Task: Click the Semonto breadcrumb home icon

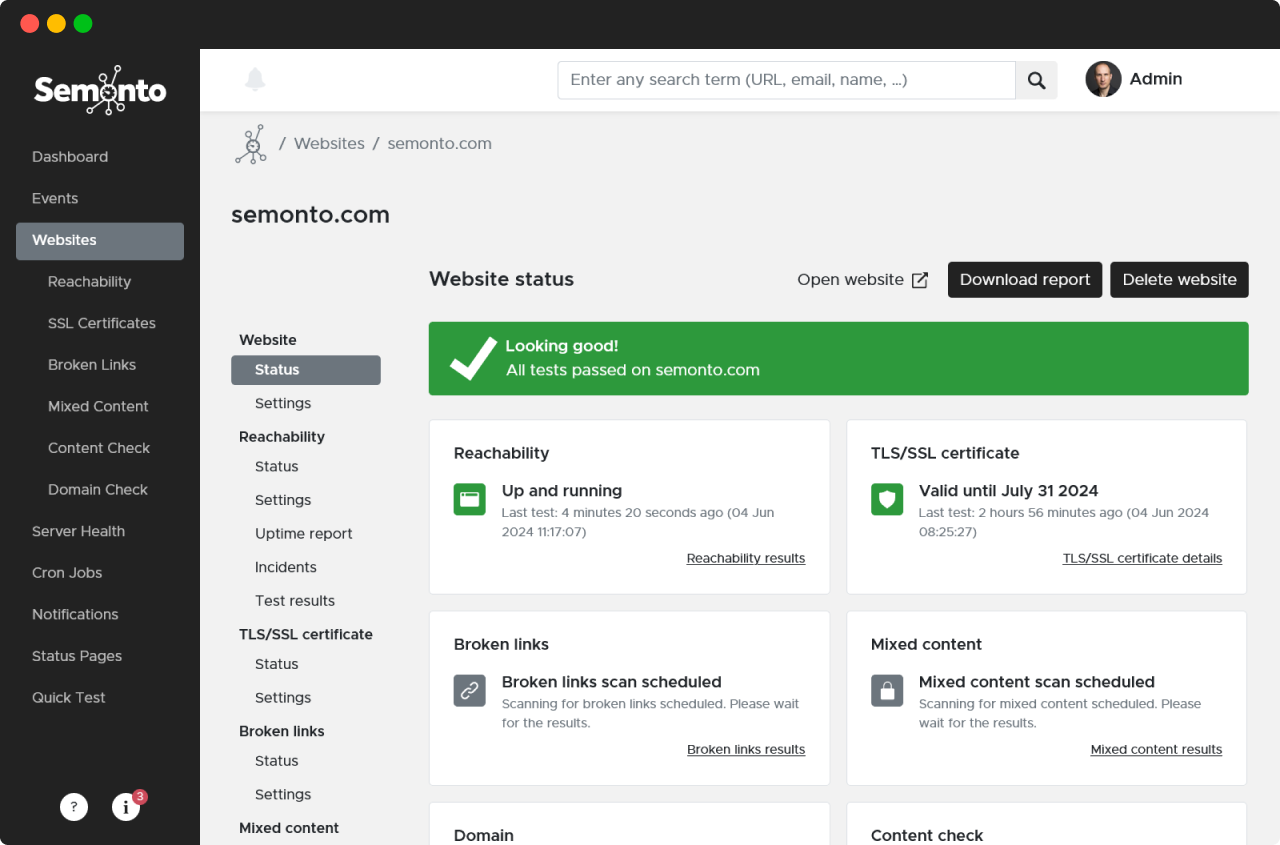Action: pos(250,144)
